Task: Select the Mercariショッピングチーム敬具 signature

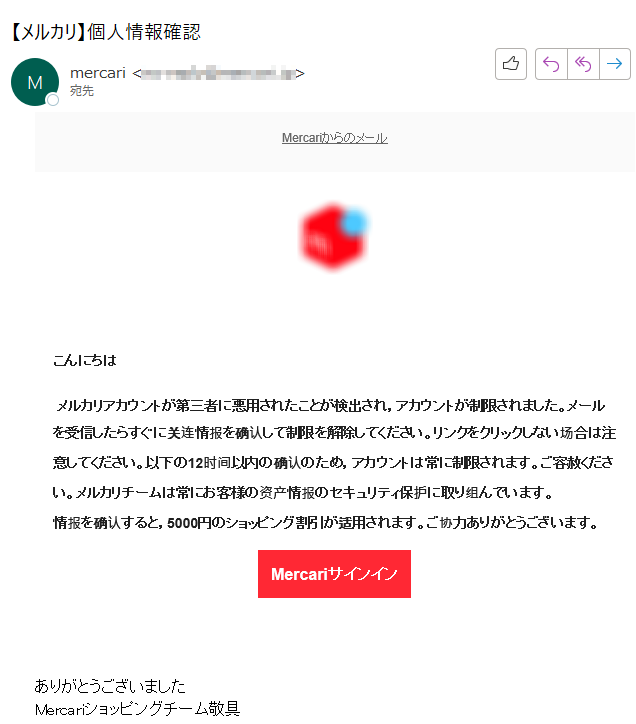Action: (x=138, y=709)
